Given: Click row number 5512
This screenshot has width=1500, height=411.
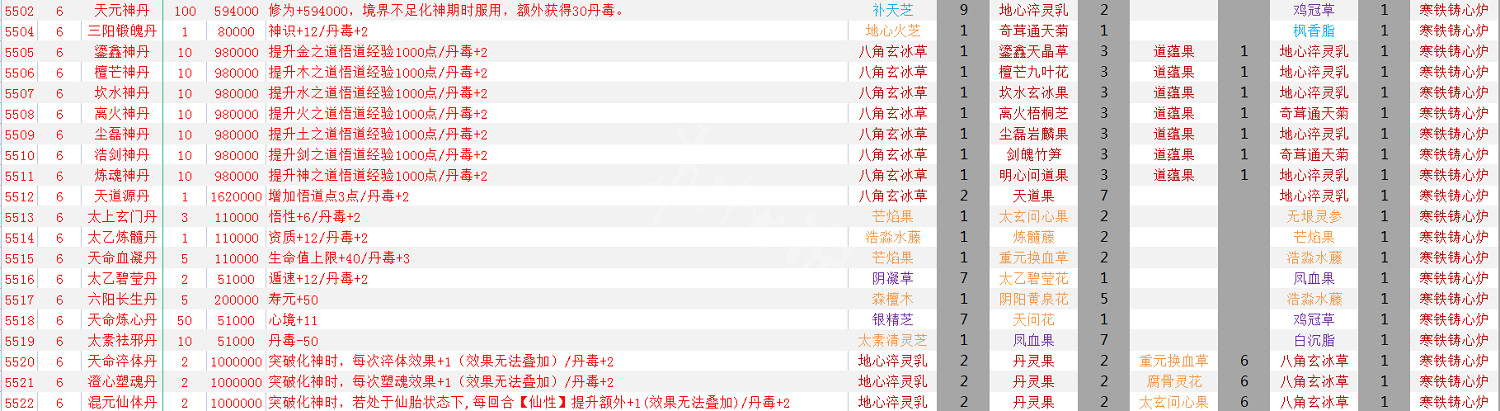Looking at the screenshot, I should click(x=20, y=196).
